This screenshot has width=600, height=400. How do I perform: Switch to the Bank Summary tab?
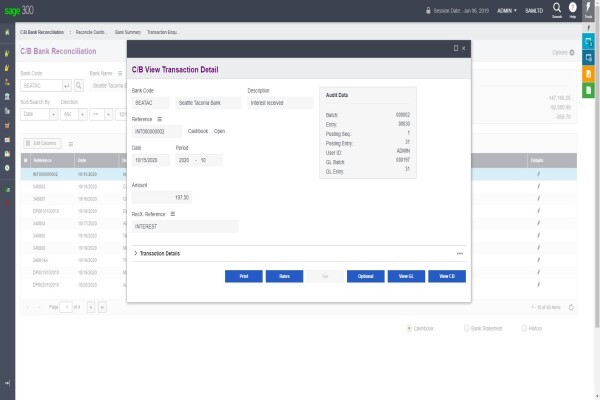[128, 32]
